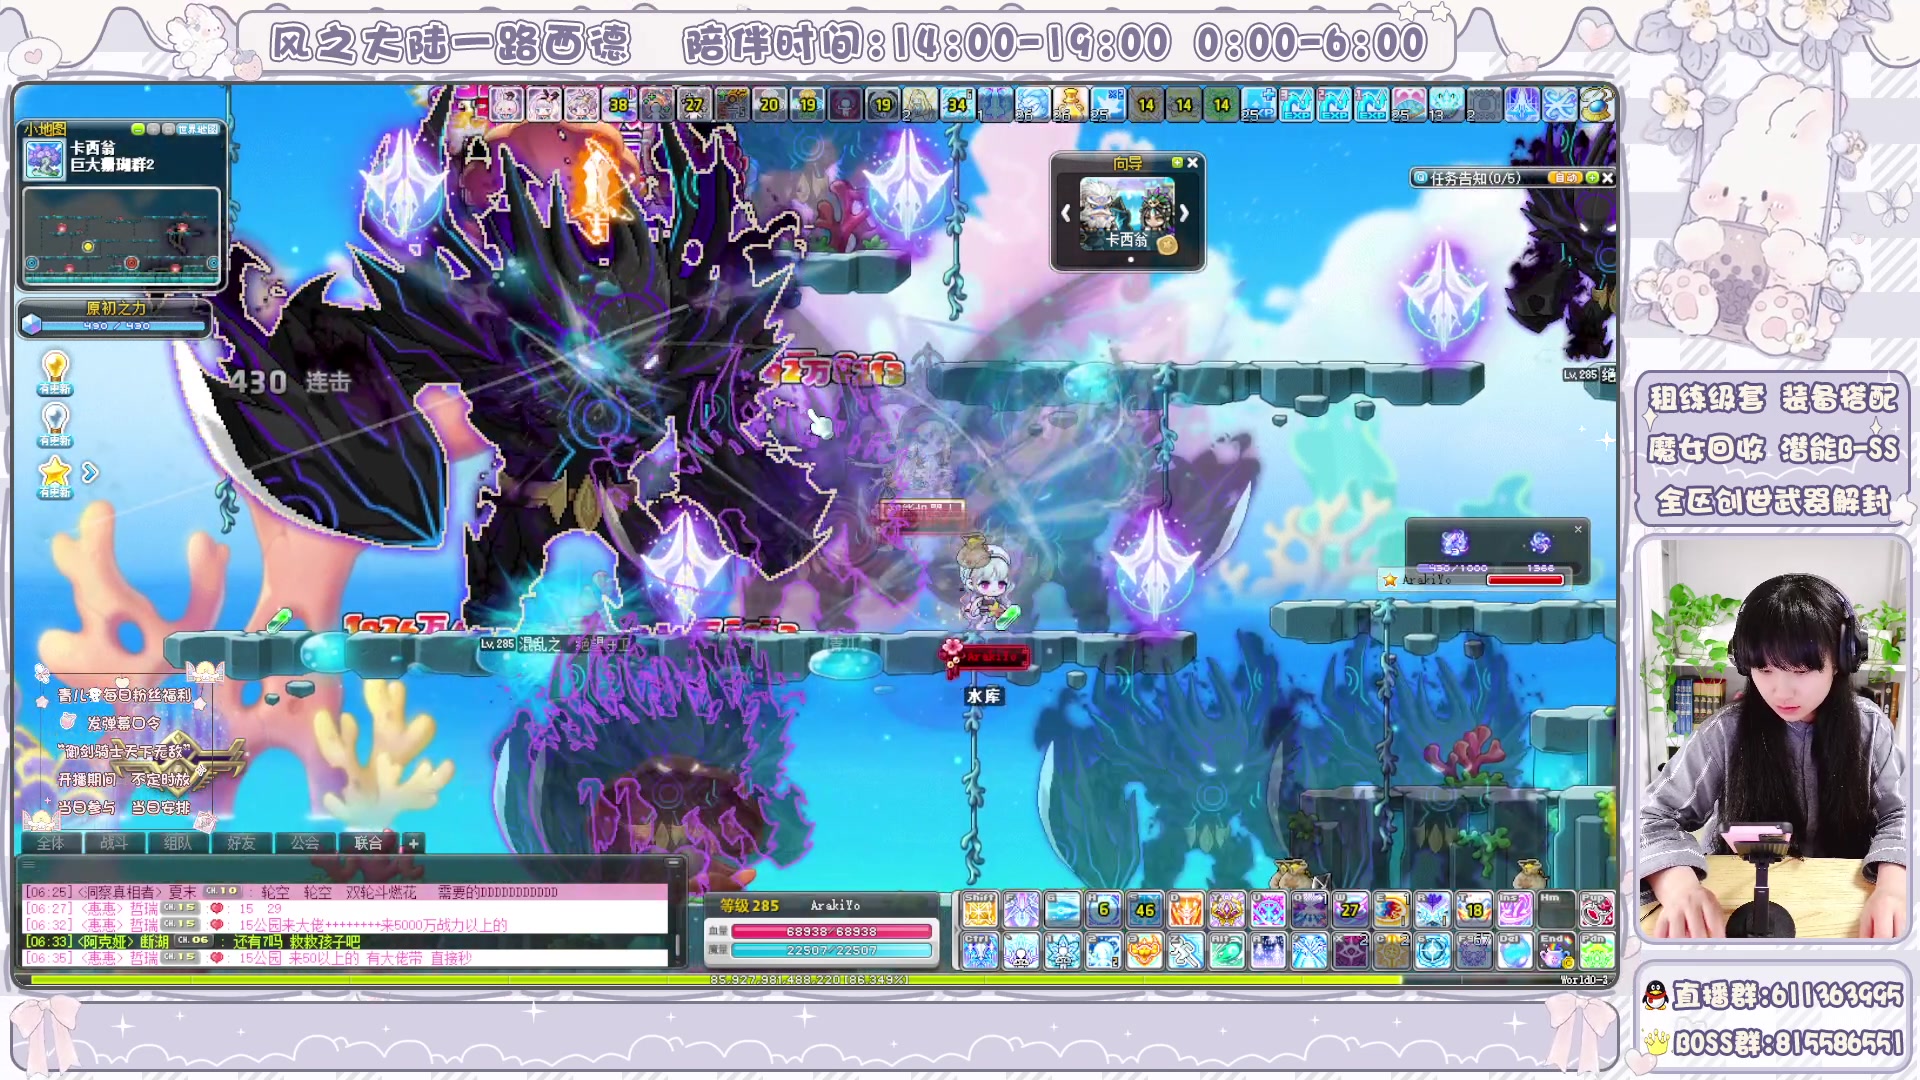Click the 水库 guild name tag
Screen dimensions: 1920x1080
click(984, 696)
